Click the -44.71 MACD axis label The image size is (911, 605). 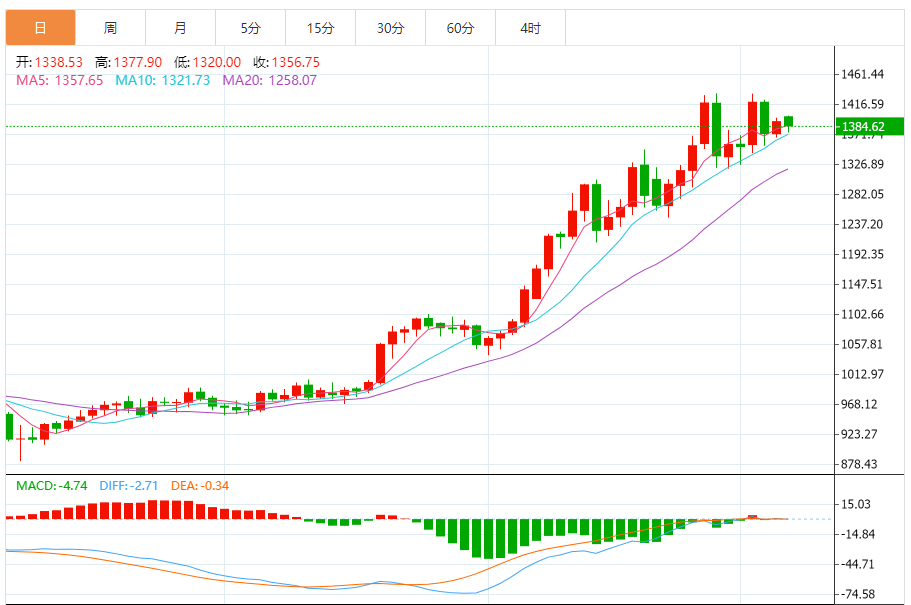(858, 564)
